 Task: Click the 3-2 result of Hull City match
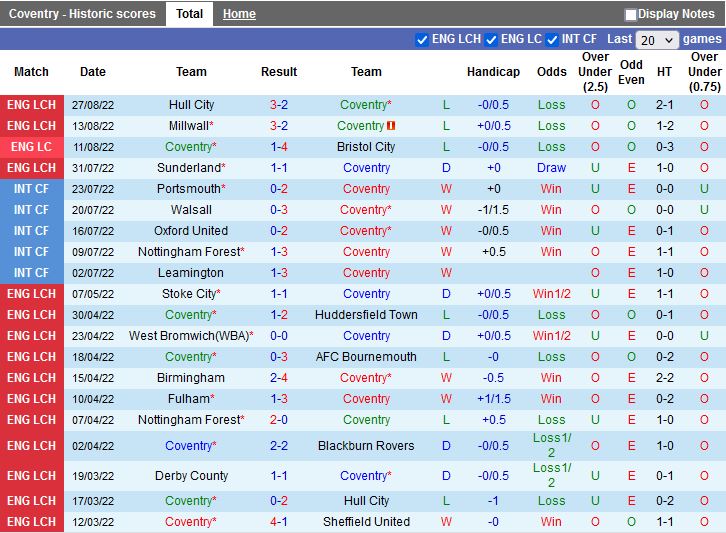[279, 105]
